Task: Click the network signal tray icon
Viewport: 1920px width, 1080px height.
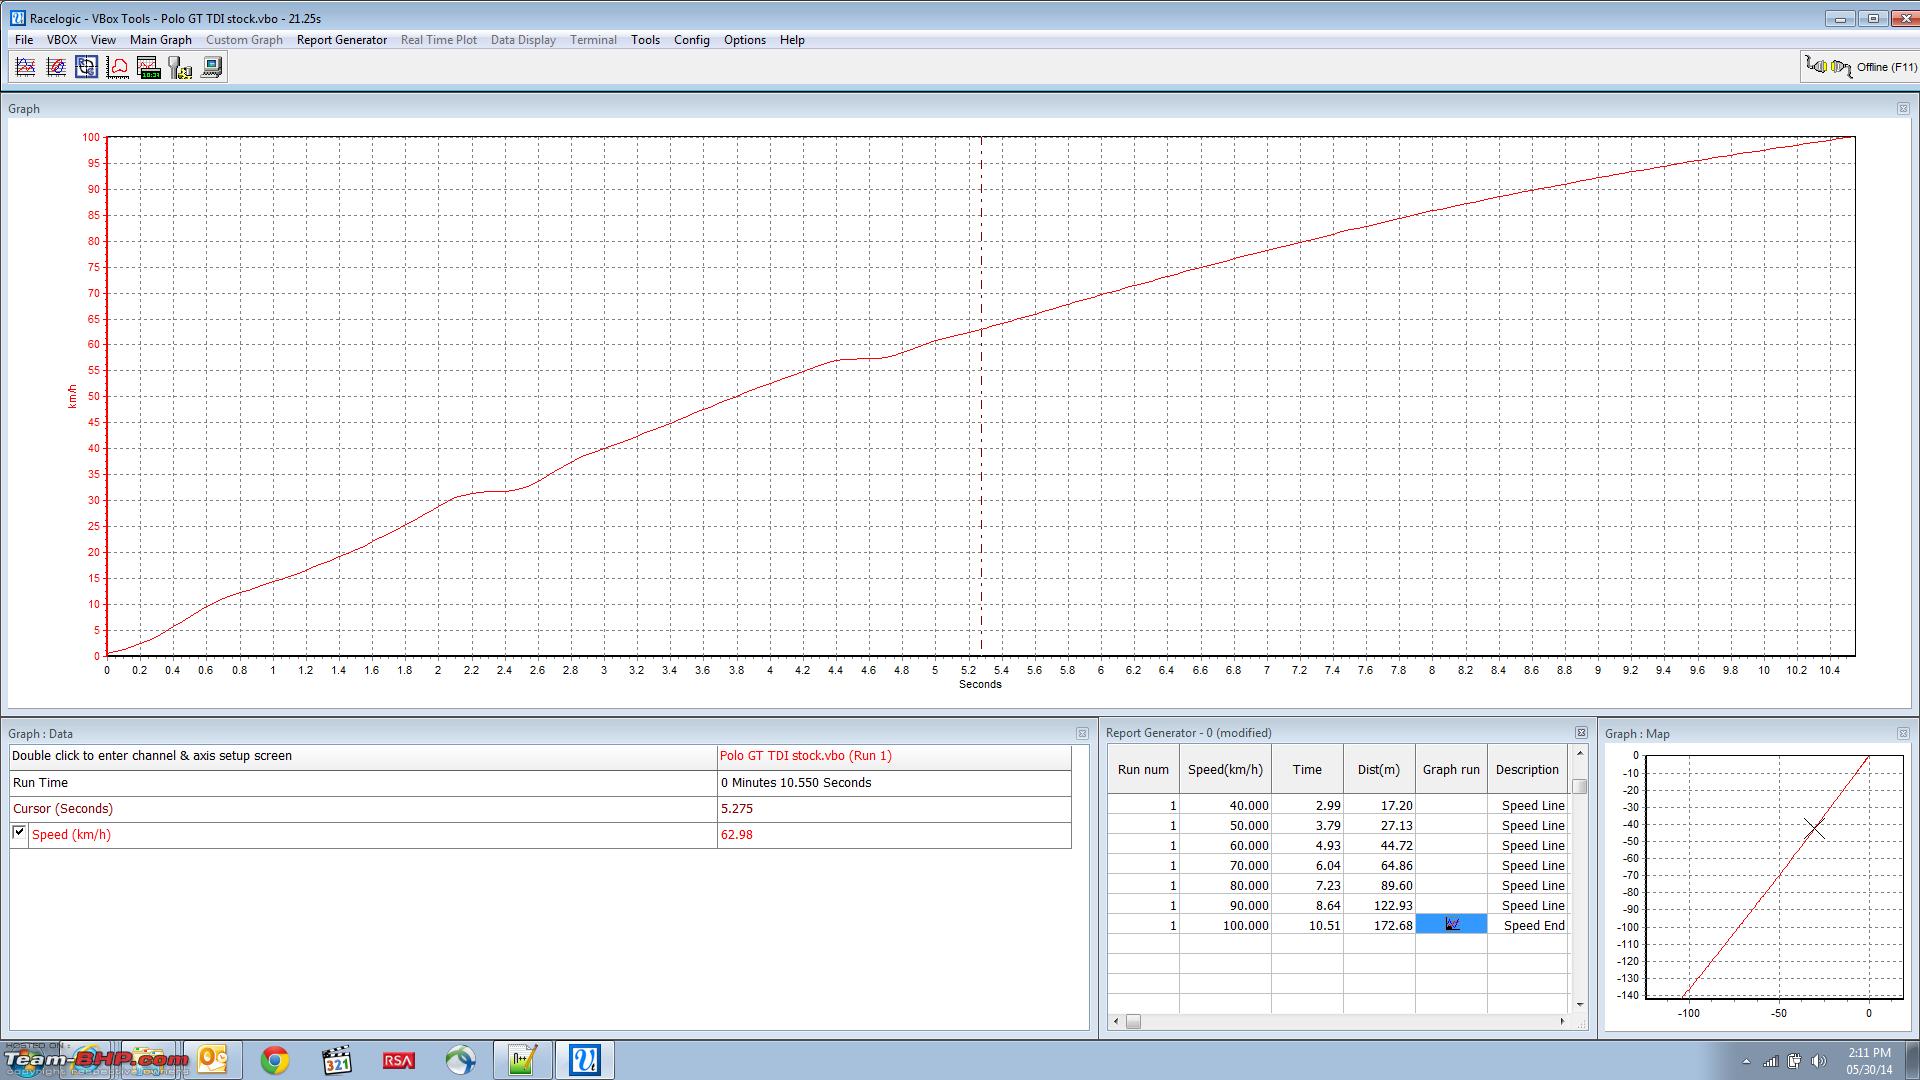Action: tap(1770, 1061)
